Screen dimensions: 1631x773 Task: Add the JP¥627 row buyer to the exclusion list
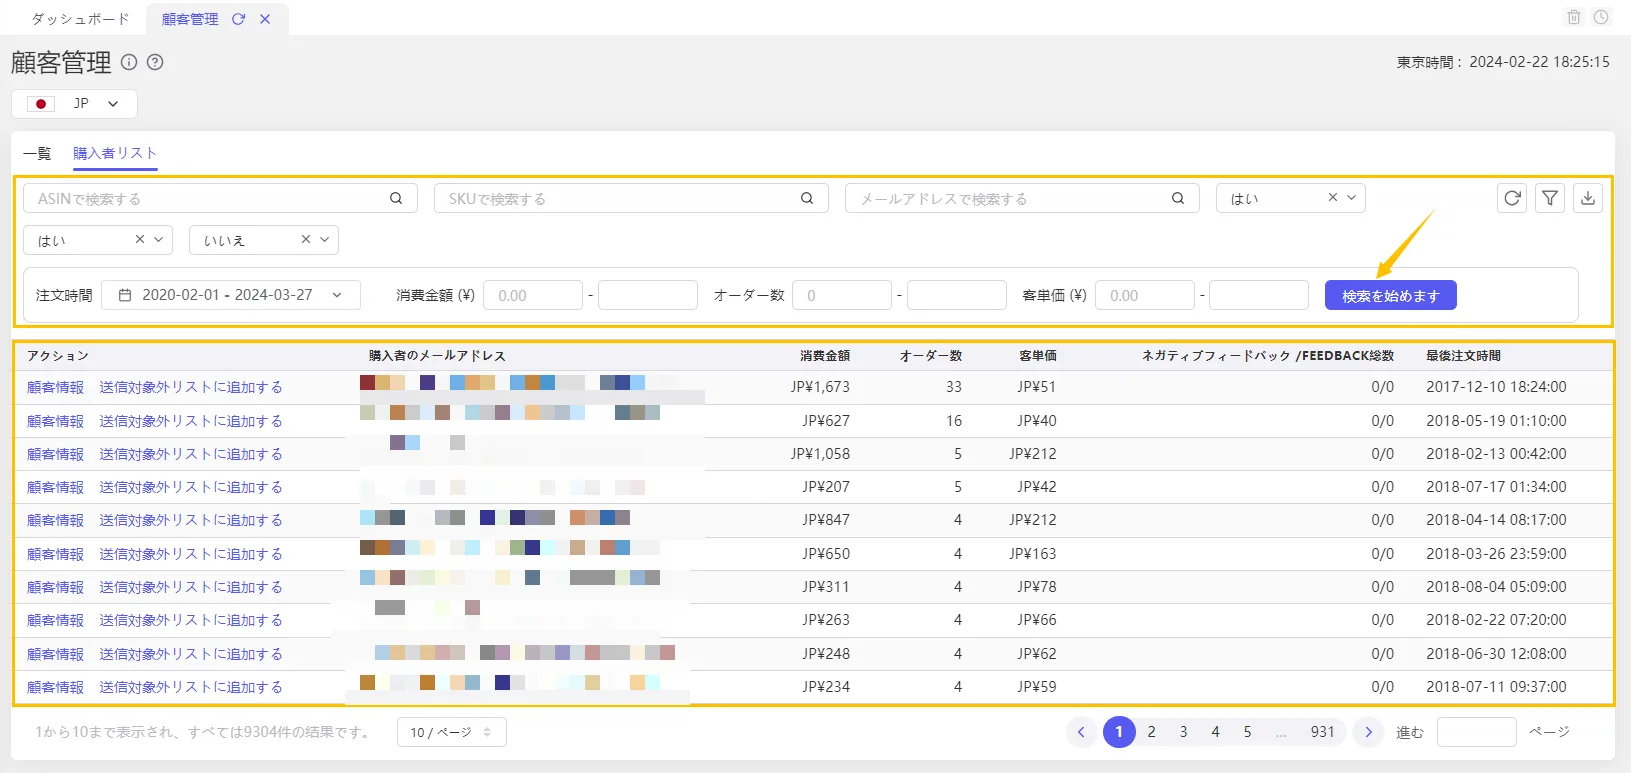pos(191,421)
